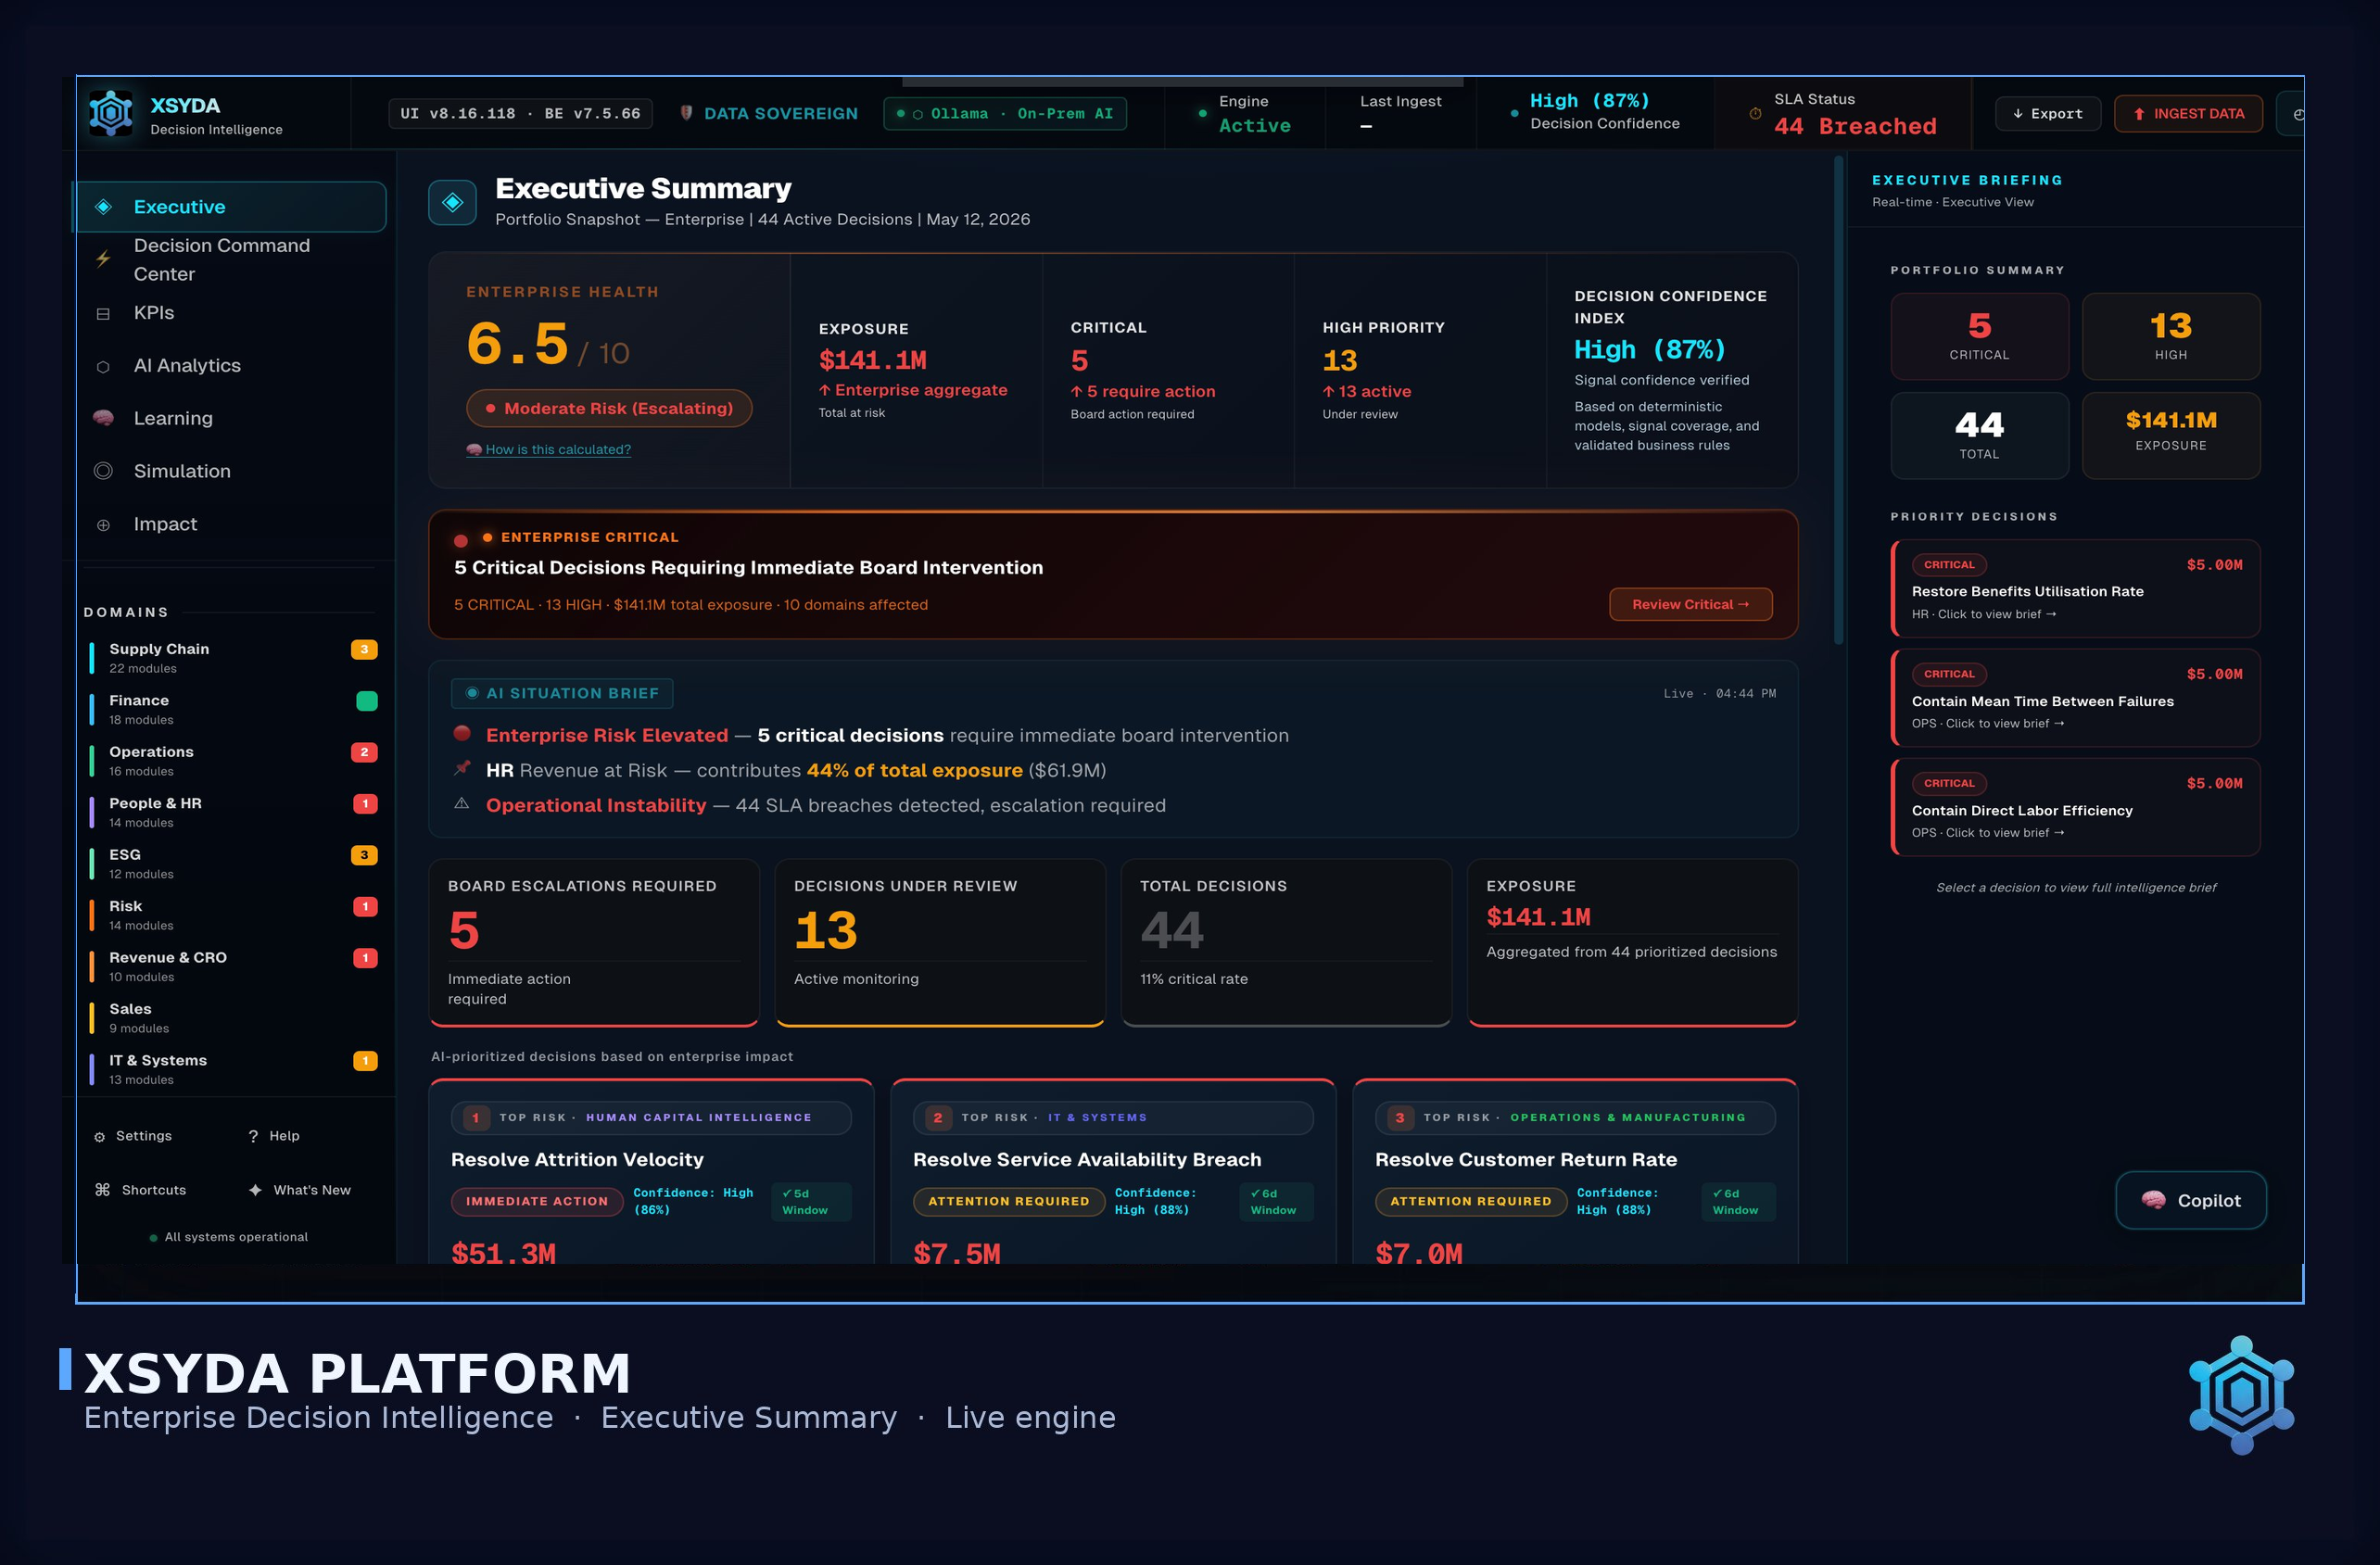Click the What's New sparkle icon
The image size is (2380, 1565).
point(255,1189)
